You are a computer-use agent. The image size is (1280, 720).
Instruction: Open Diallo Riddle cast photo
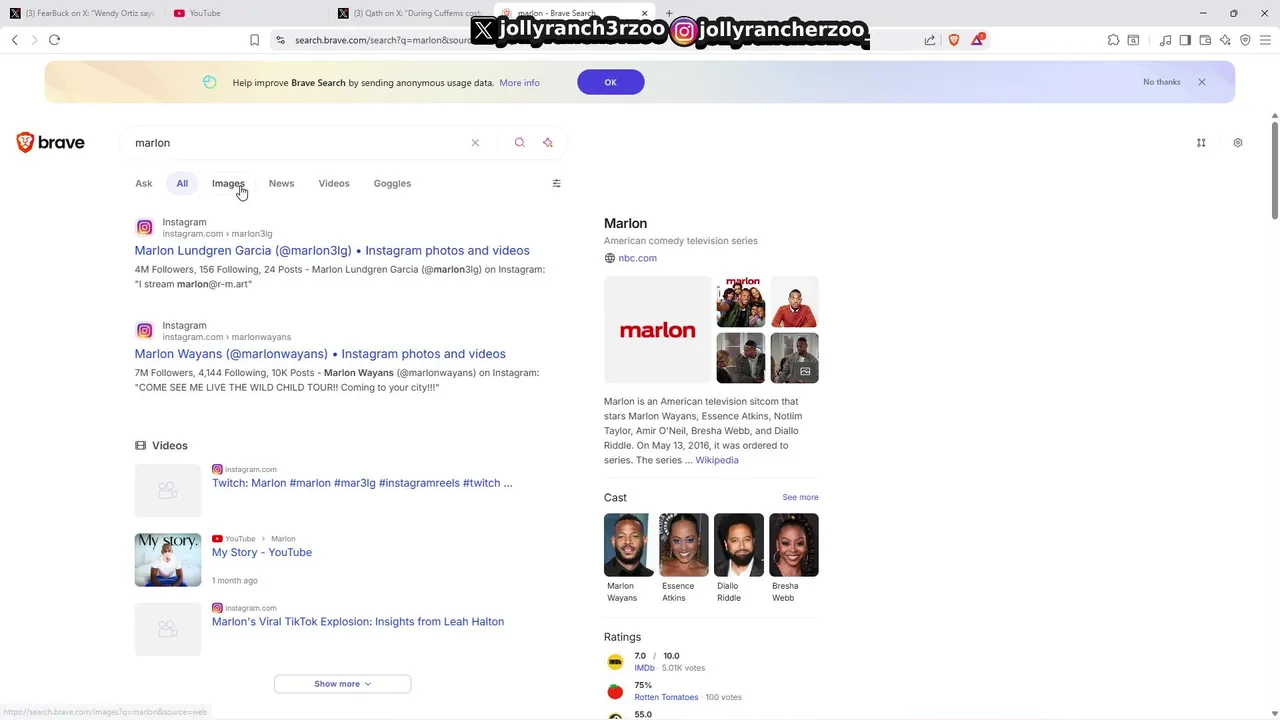(x=739, y=545)
